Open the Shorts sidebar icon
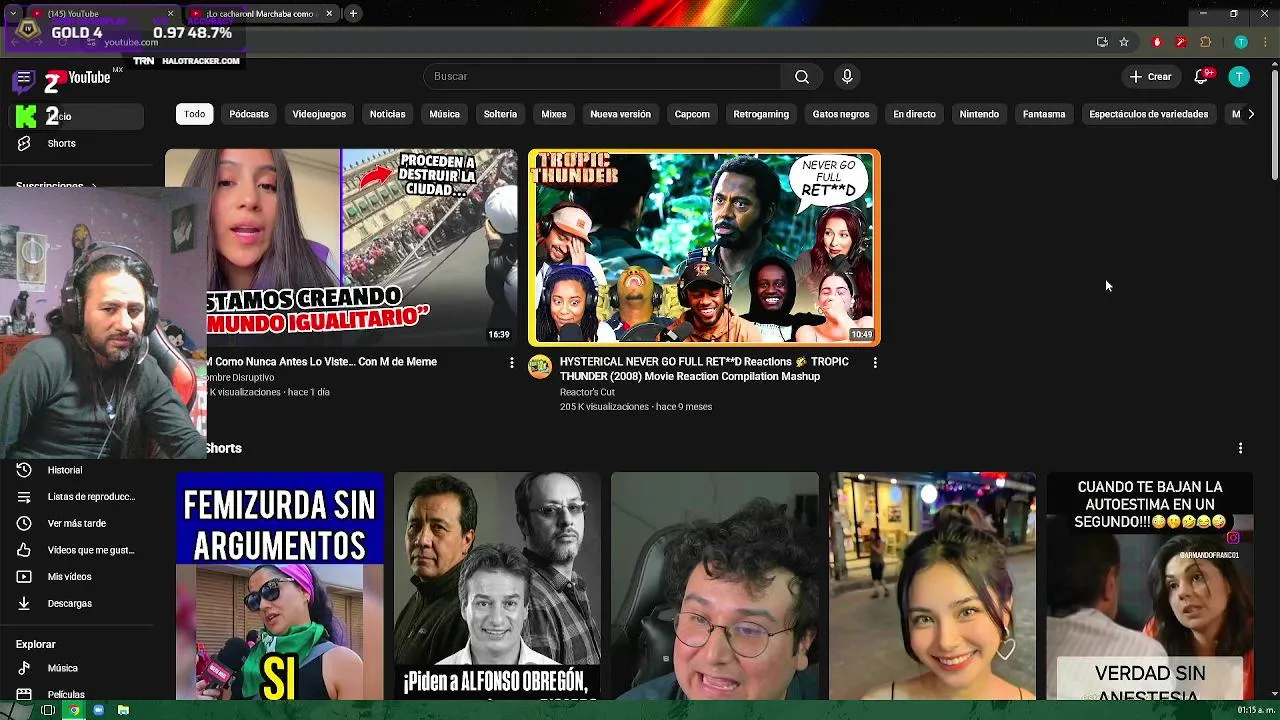The width and height of the screenshot is (1280, 720). (25, 143)
